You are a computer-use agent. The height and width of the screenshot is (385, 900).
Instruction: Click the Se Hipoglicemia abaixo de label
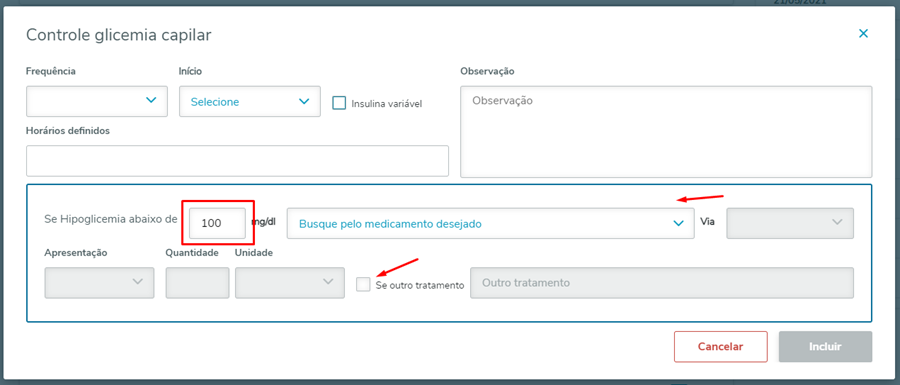click(111, 219)
